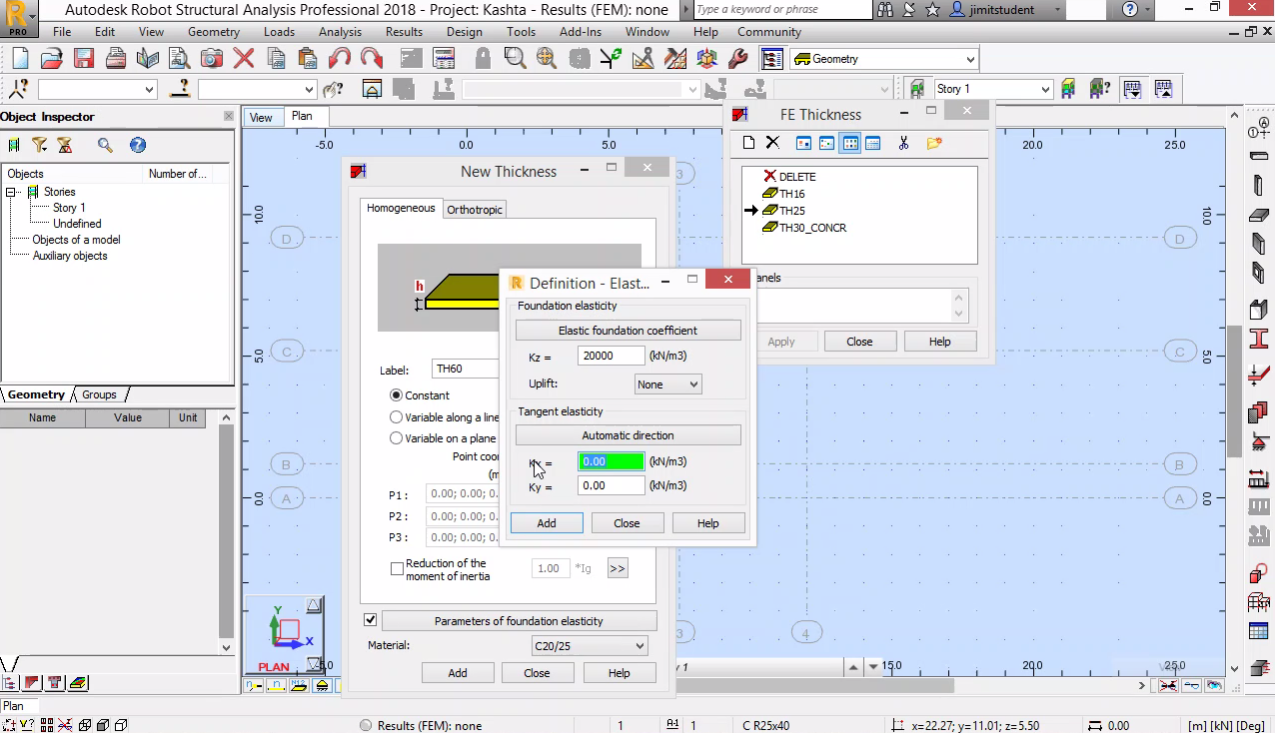Open the bar selection dropdown in second toolbar
The image size is (1275, 733).
[257, 89]
